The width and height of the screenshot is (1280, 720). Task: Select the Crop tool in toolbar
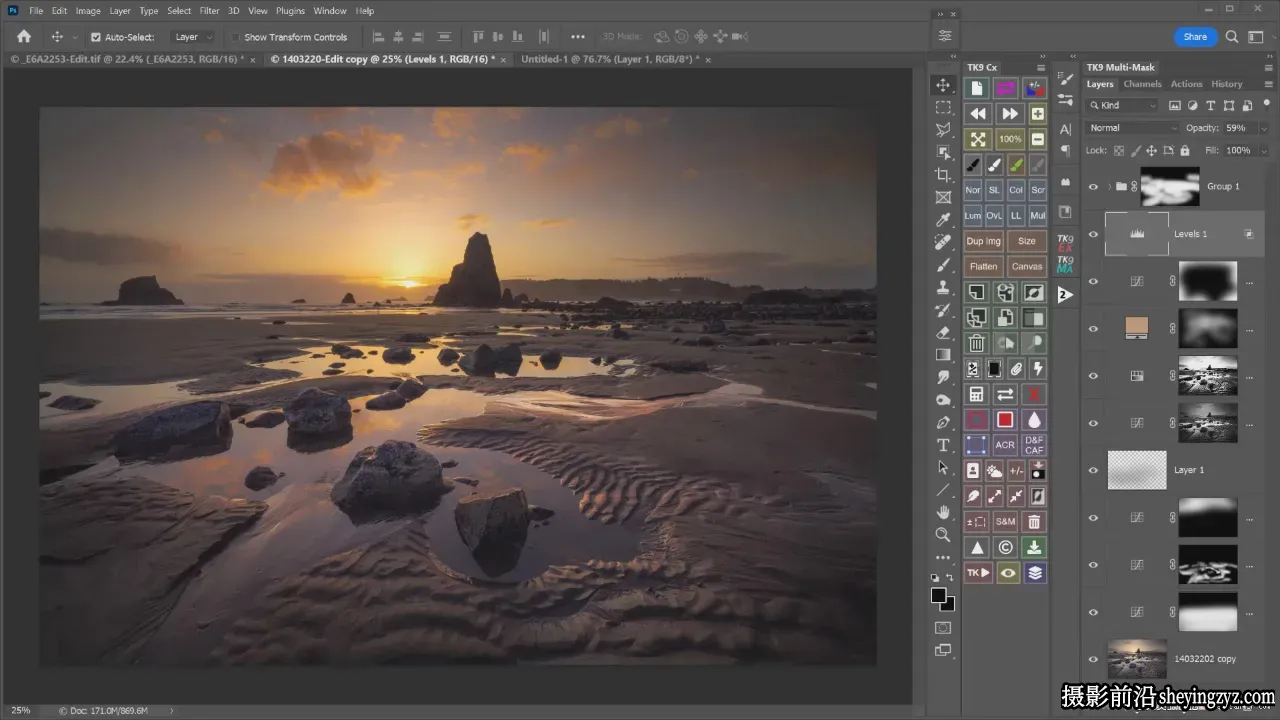[x=943, y=175]
